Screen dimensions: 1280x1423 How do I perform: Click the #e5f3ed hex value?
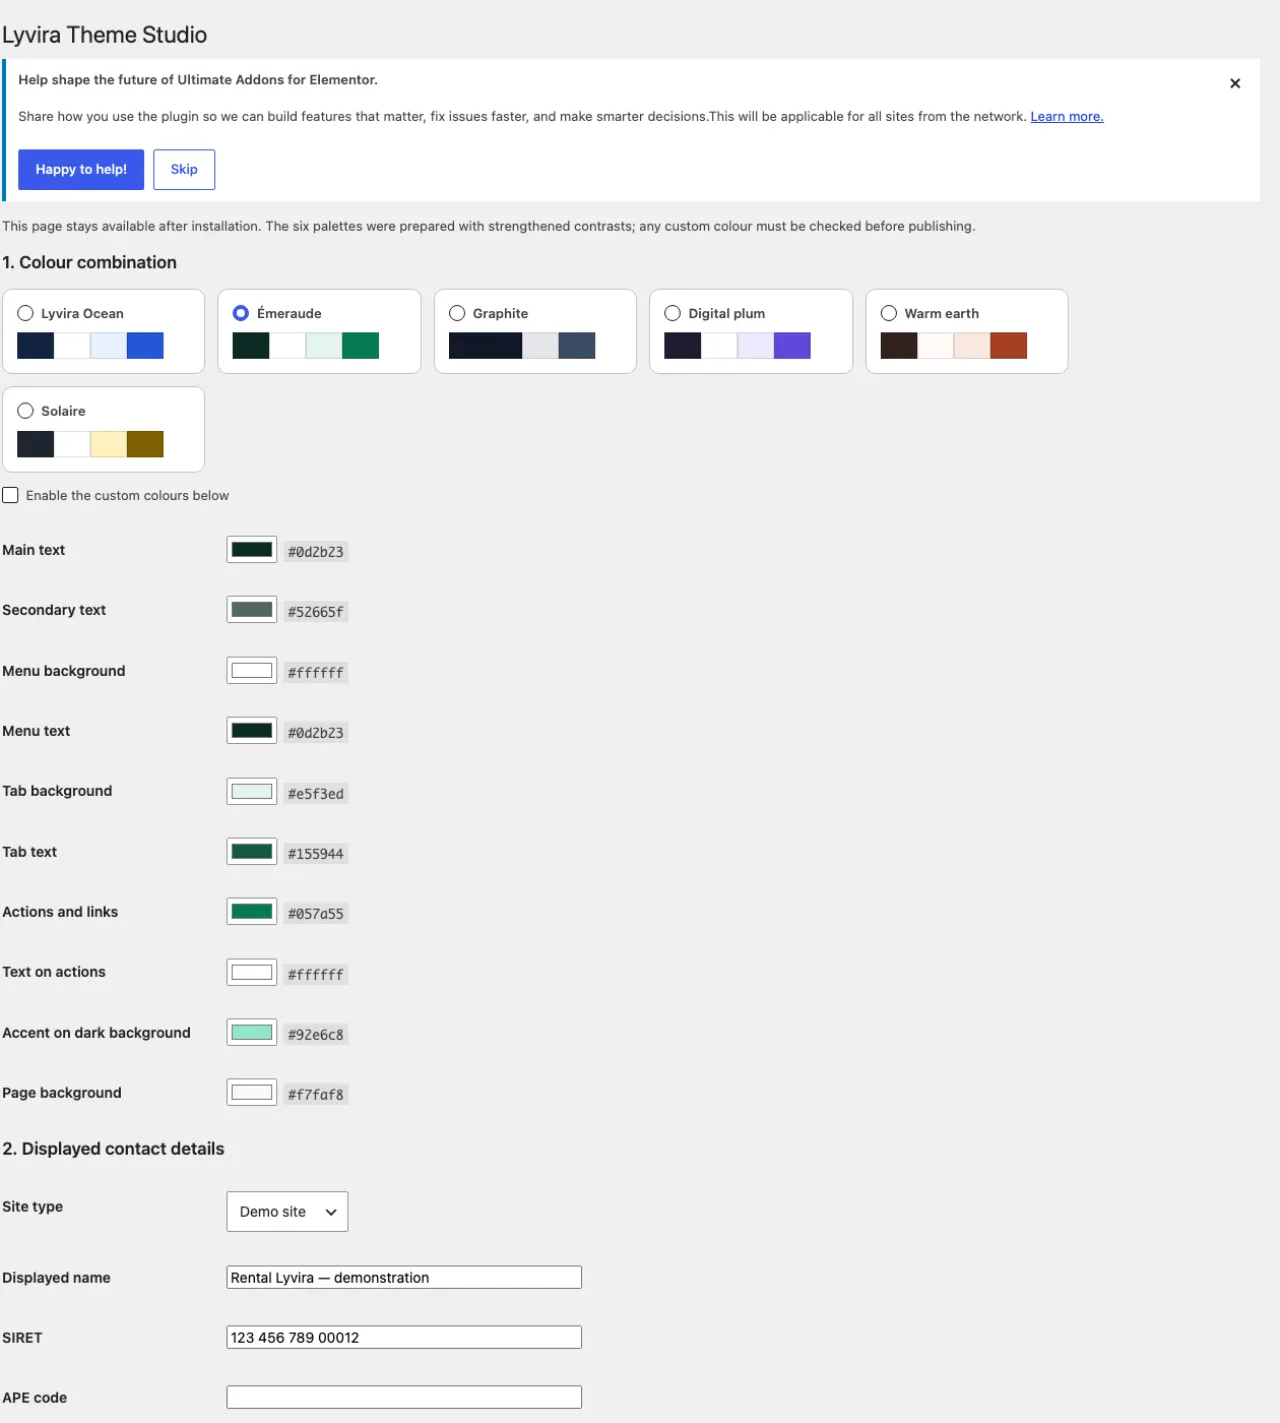316,794
